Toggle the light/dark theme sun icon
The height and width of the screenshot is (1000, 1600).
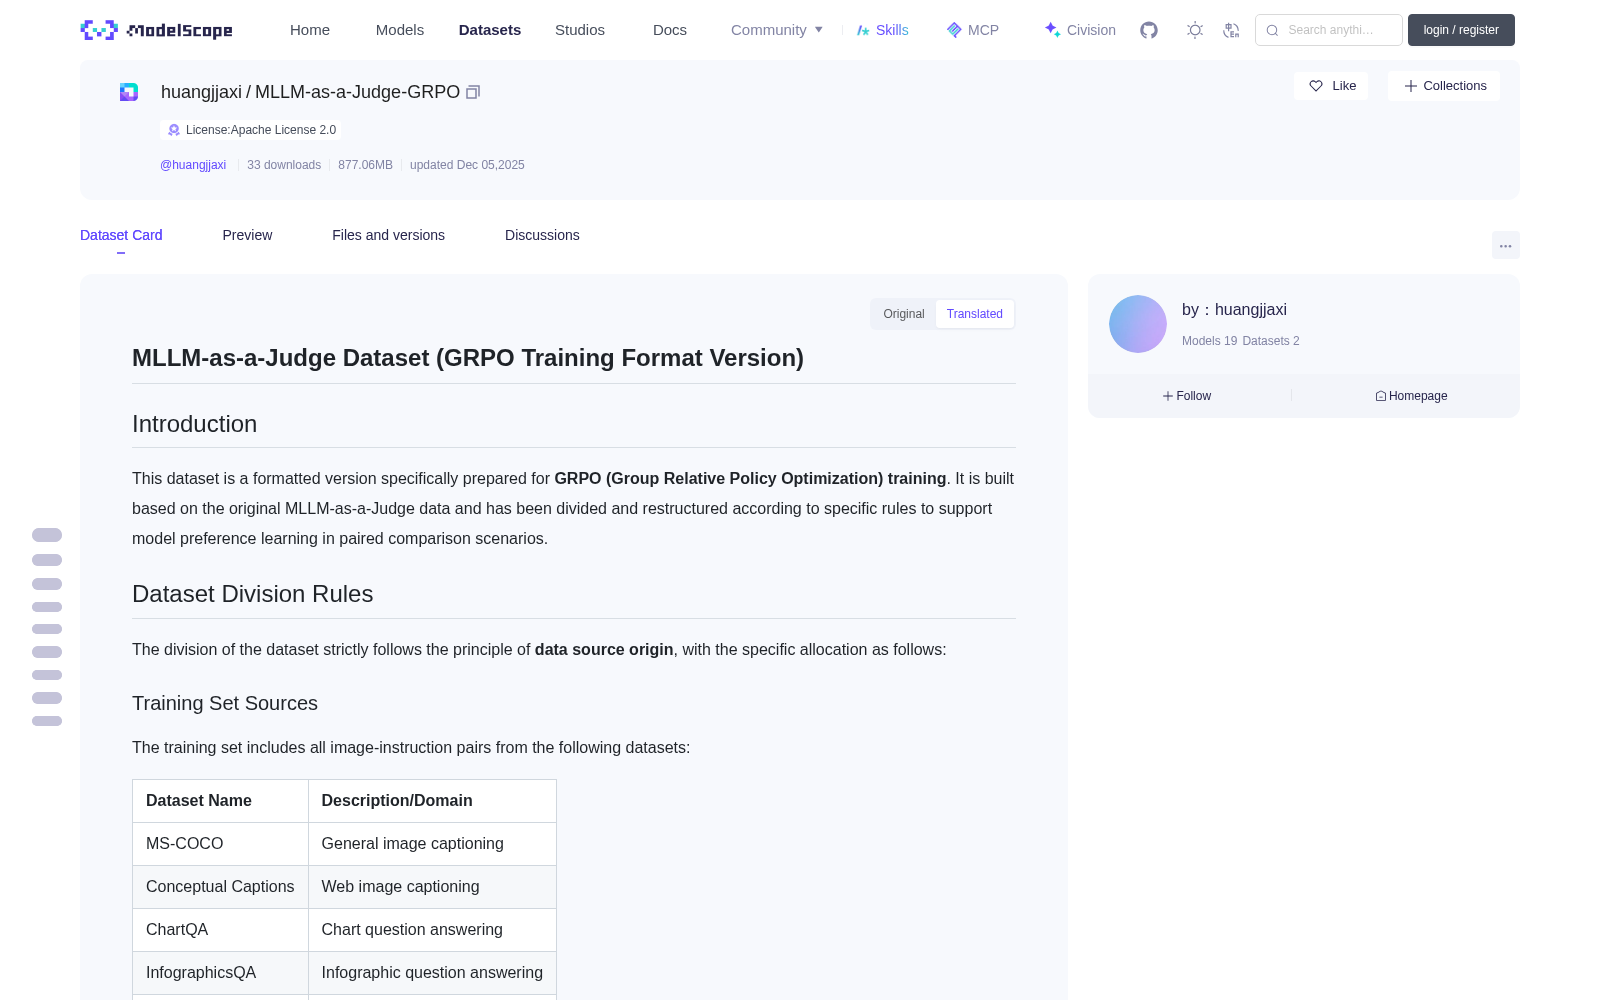coord(1195,30)
